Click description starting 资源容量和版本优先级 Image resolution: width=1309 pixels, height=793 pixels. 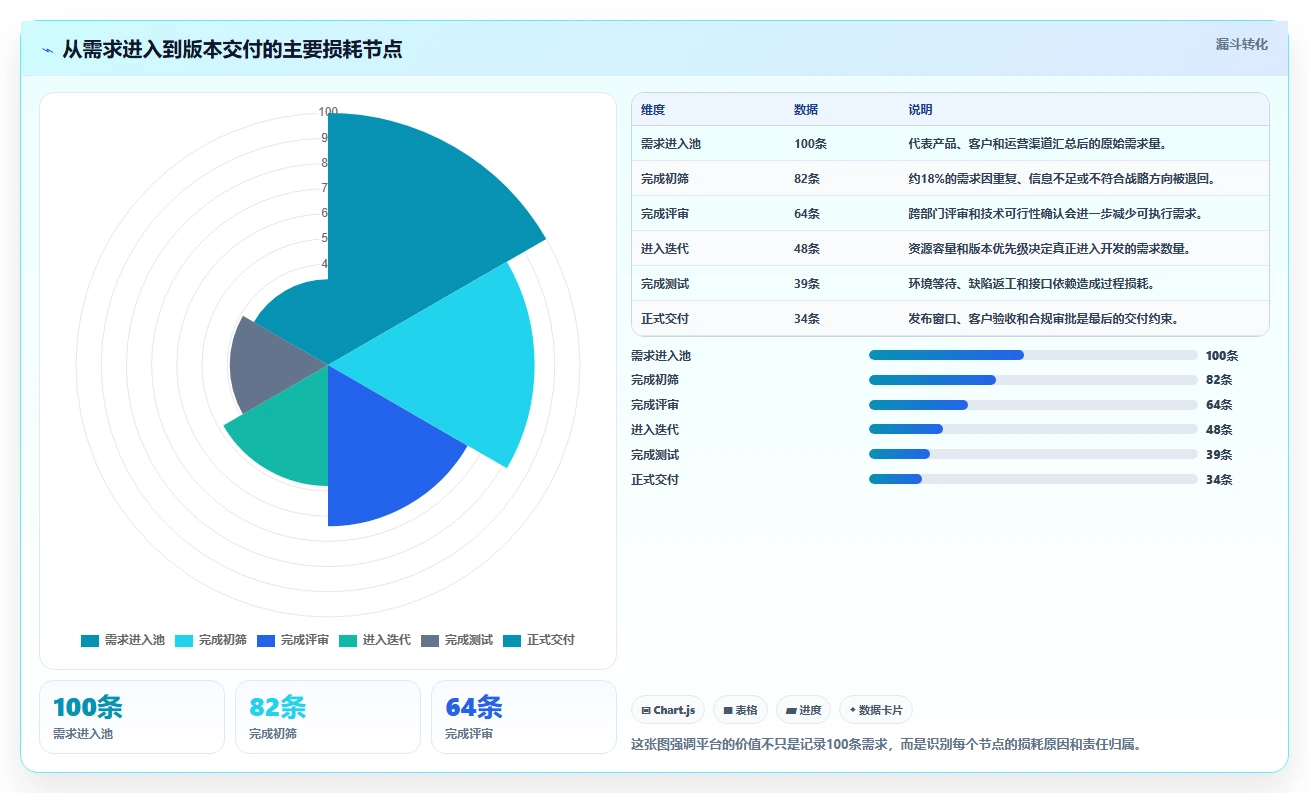point(1049,249)
